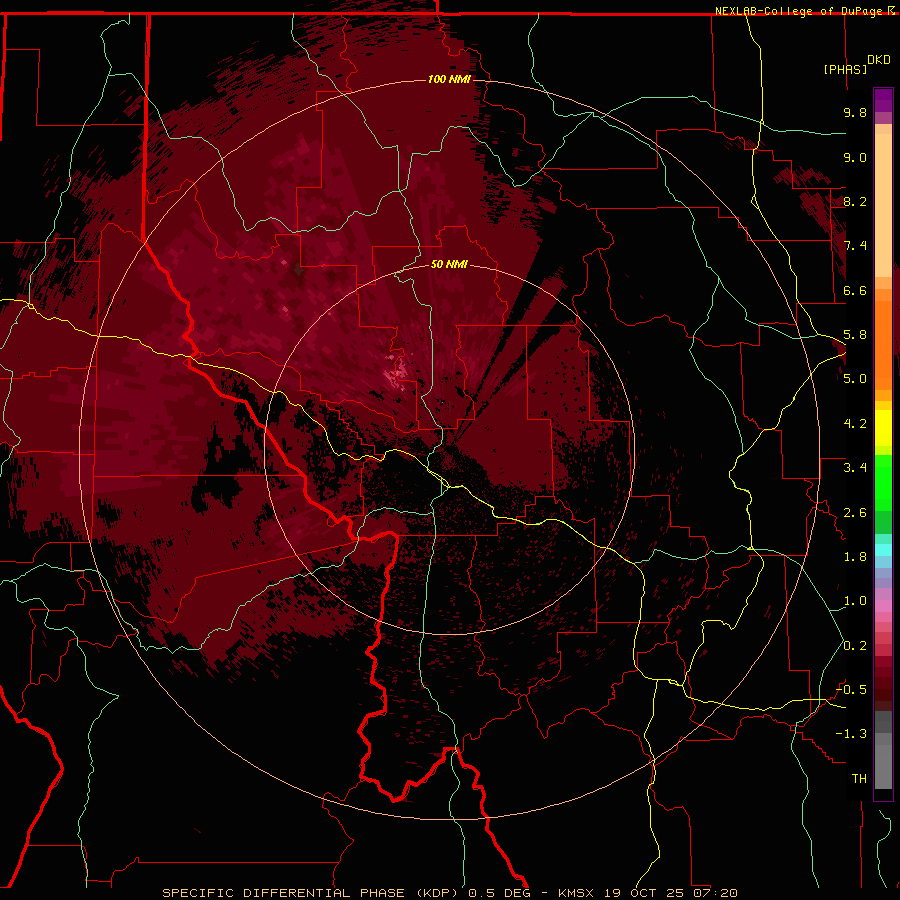Click the 9.0 scale value
The height and width of the screenshot is (900, 900).
pos(855,157)
